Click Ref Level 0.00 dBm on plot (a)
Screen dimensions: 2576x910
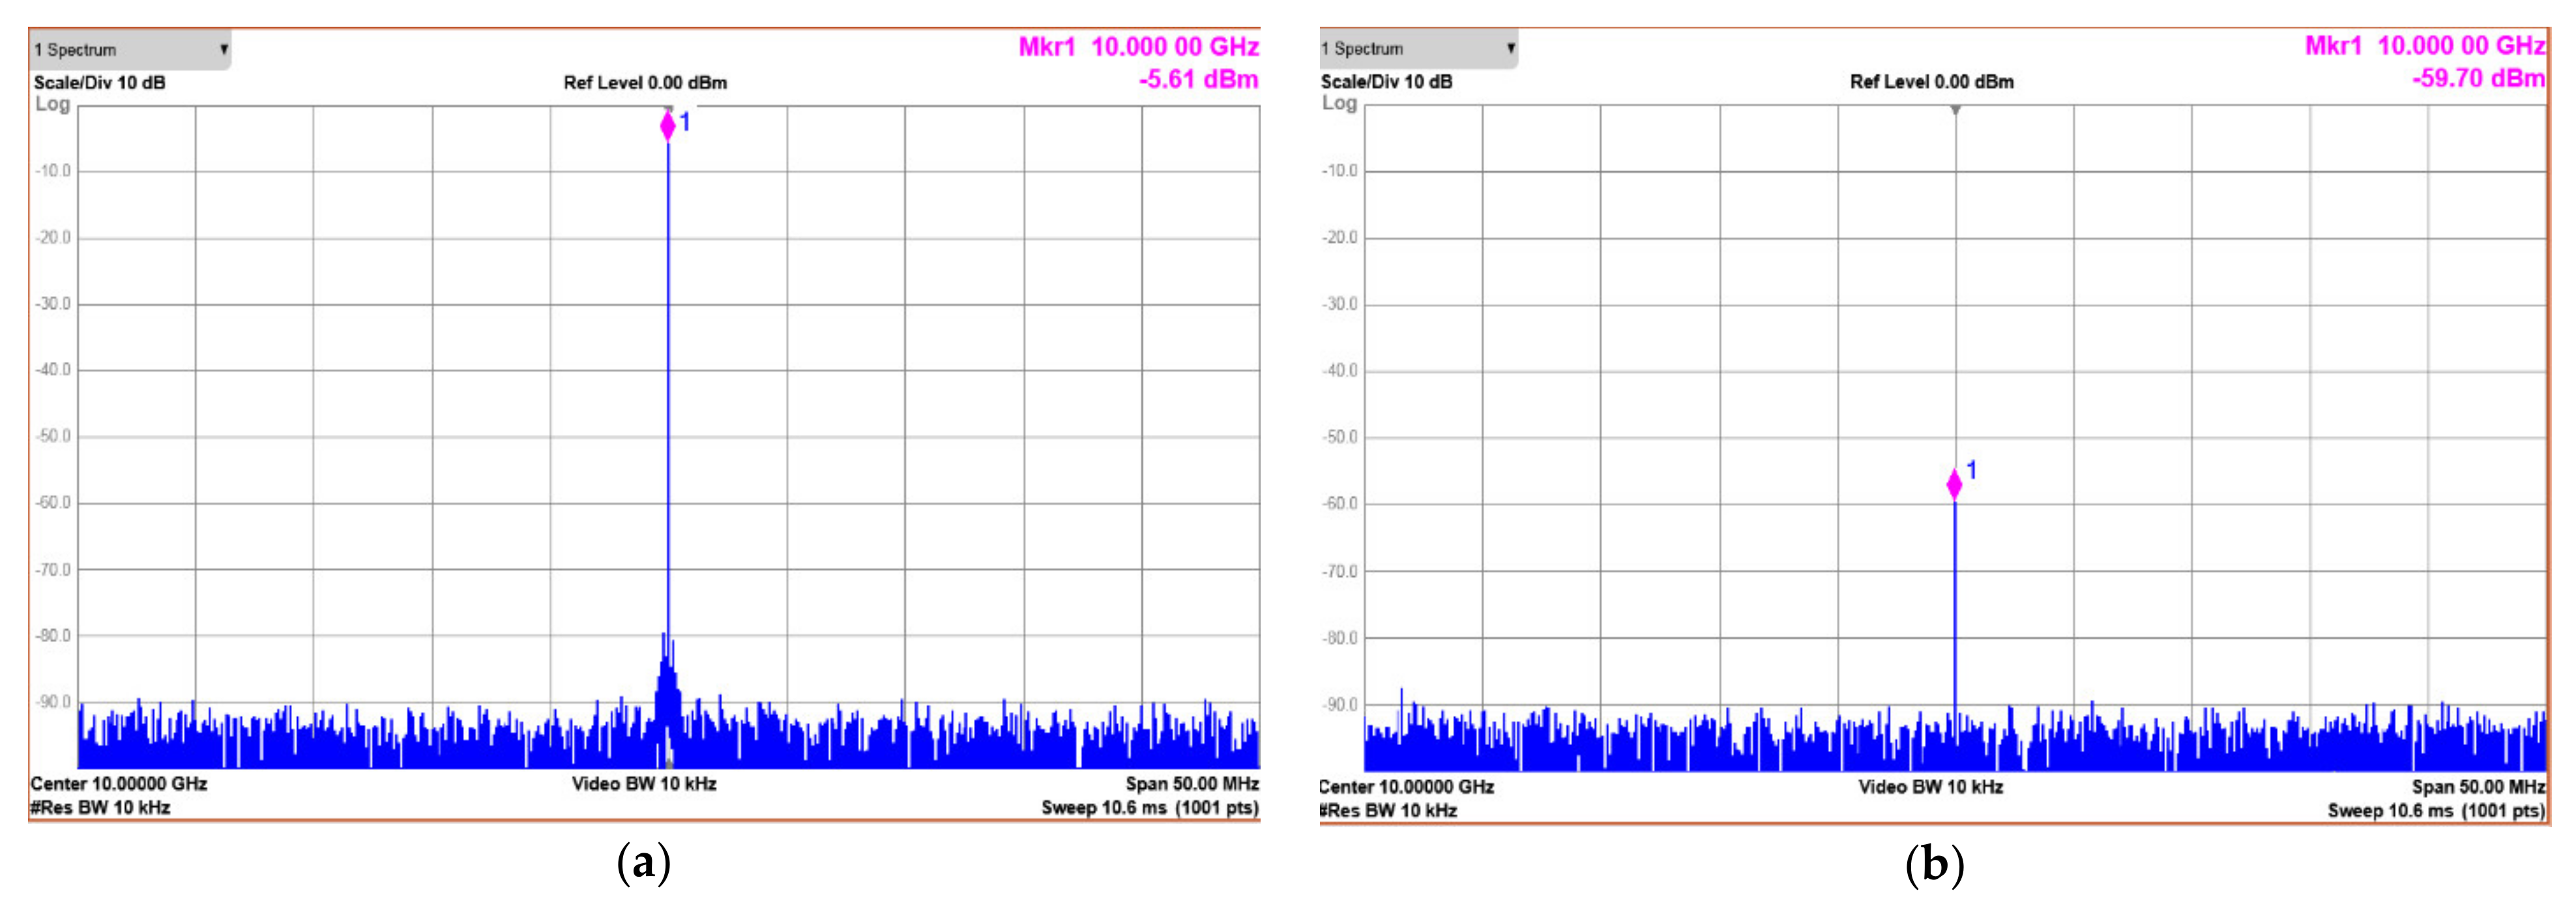click(645, 82)
